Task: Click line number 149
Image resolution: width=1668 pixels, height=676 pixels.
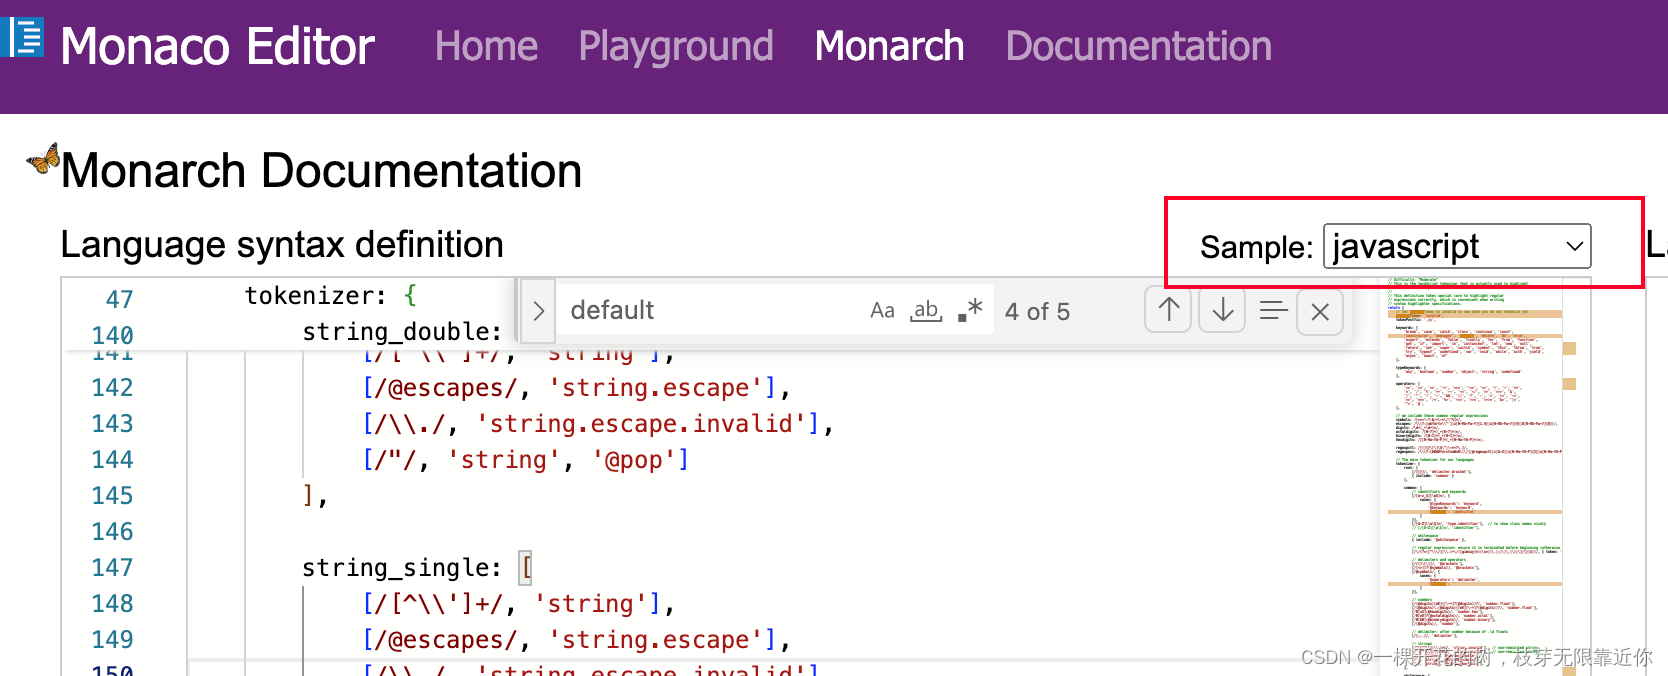Action: (x=112, y=640)
